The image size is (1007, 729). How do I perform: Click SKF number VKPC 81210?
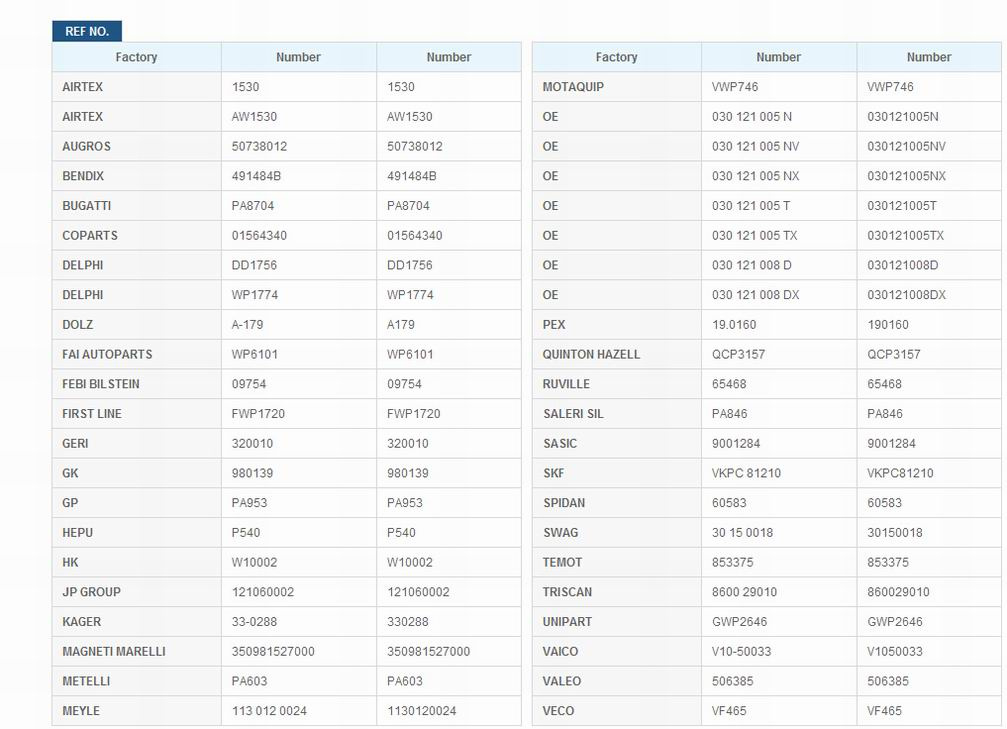746,473
